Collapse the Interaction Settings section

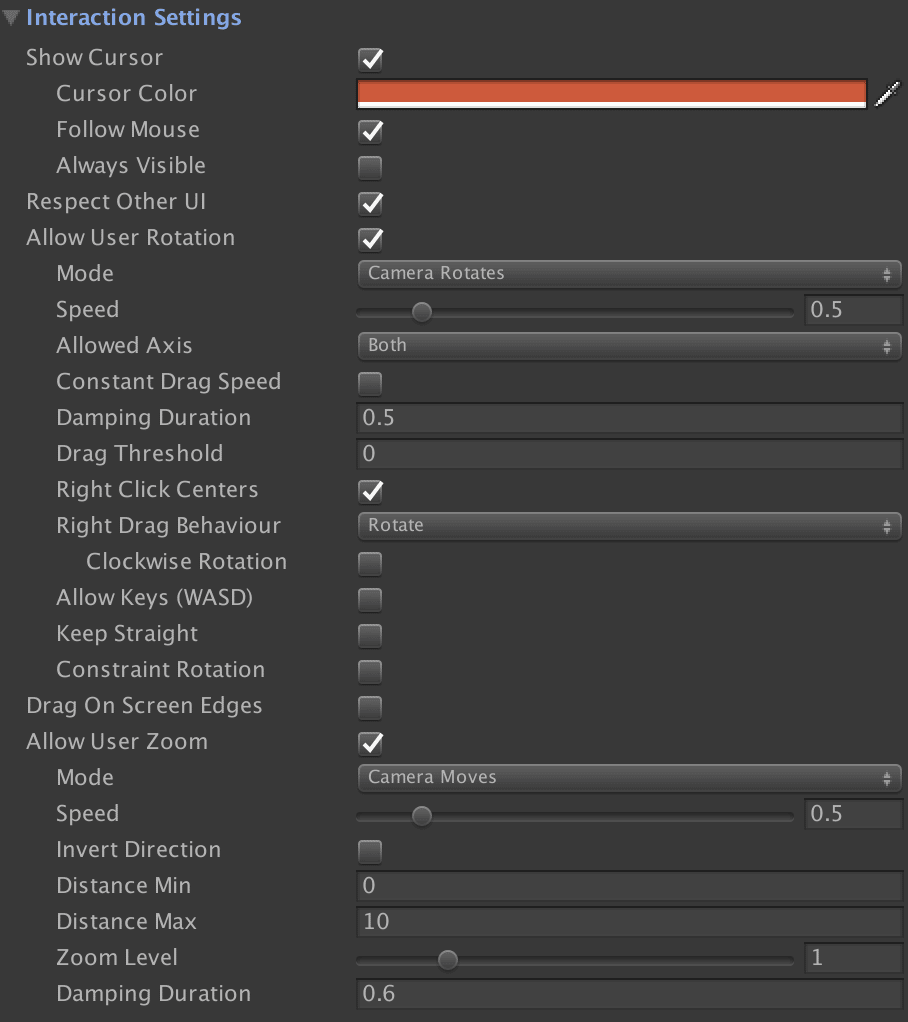11,18
